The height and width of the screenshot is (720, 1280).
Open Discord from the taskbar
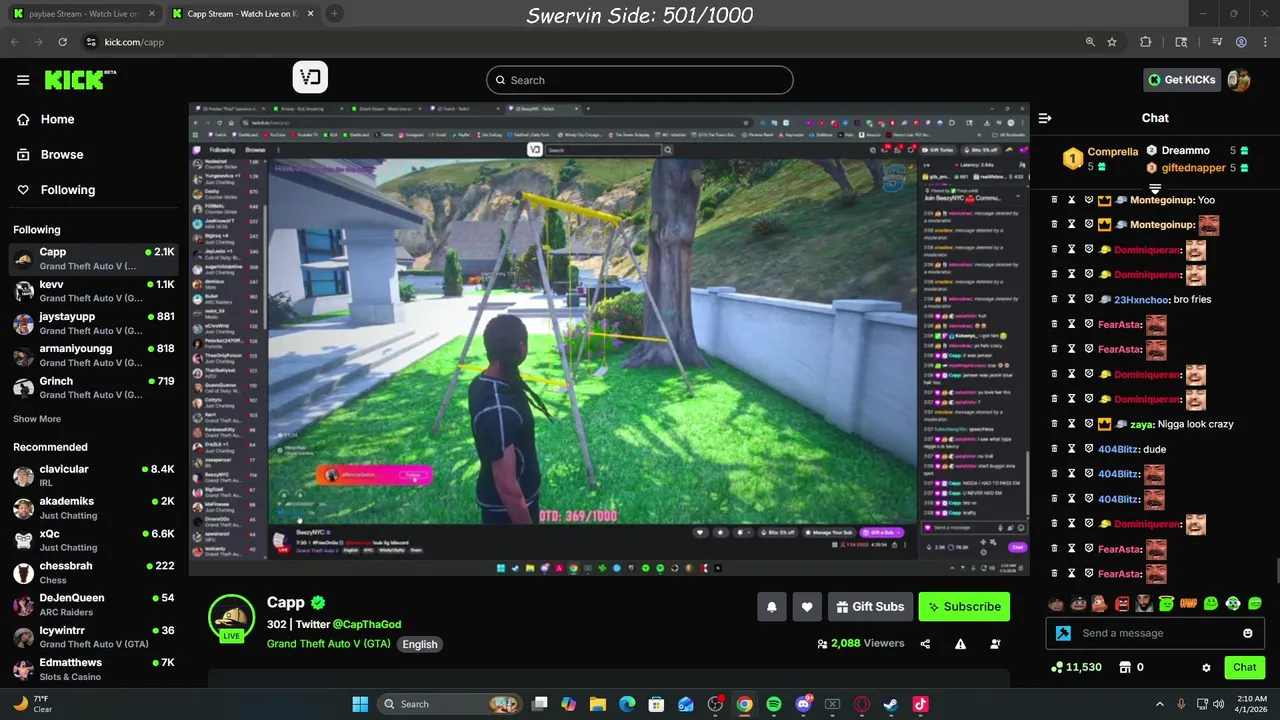point(803,704)
